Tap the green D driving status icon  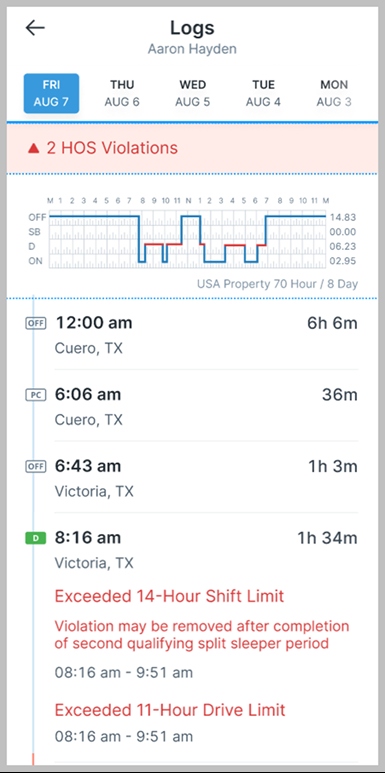pyautogui.click(x=35, y=538)
